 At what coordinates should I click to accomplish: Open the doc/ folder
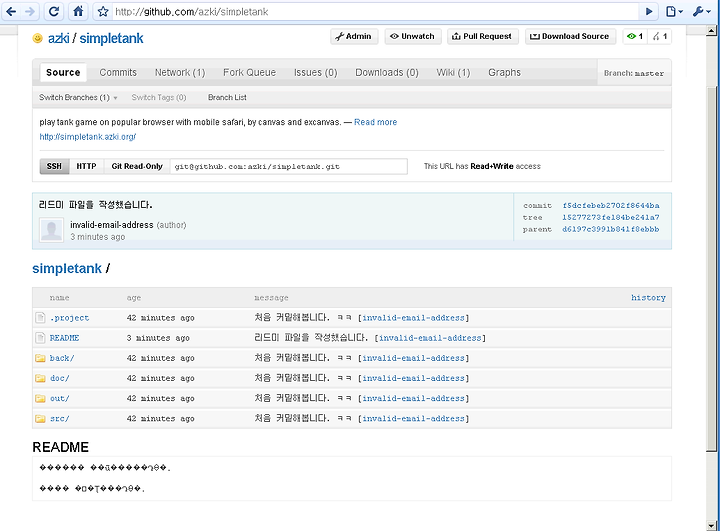click(x=59, y=378)
